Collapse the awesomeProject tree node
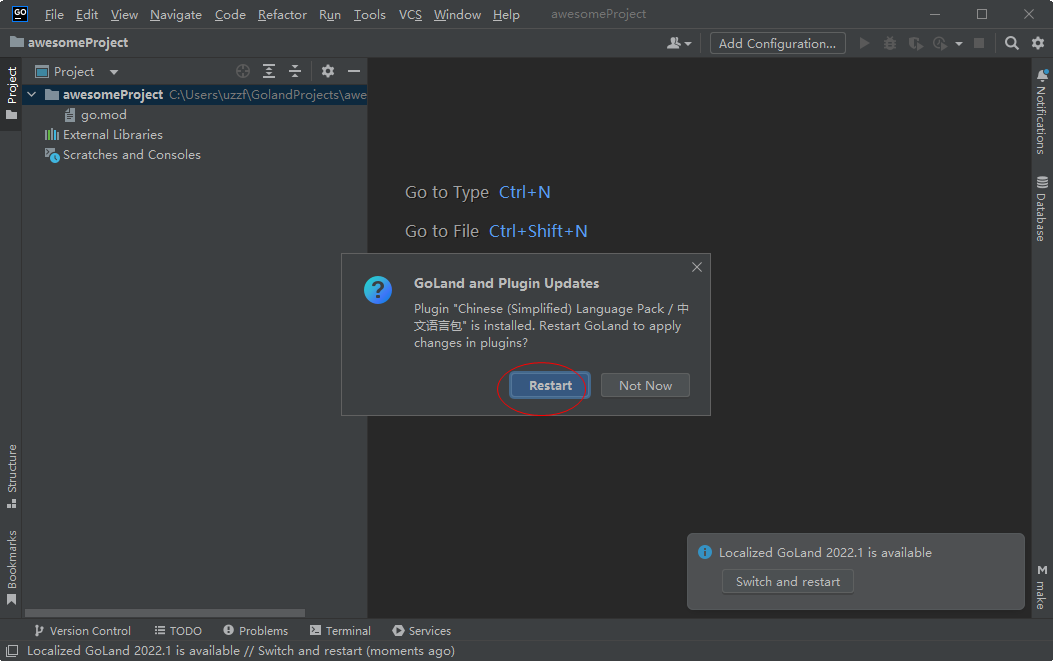Image resolution: width=1053 pixels, height=661 pixels. click(x=32, y=95)
